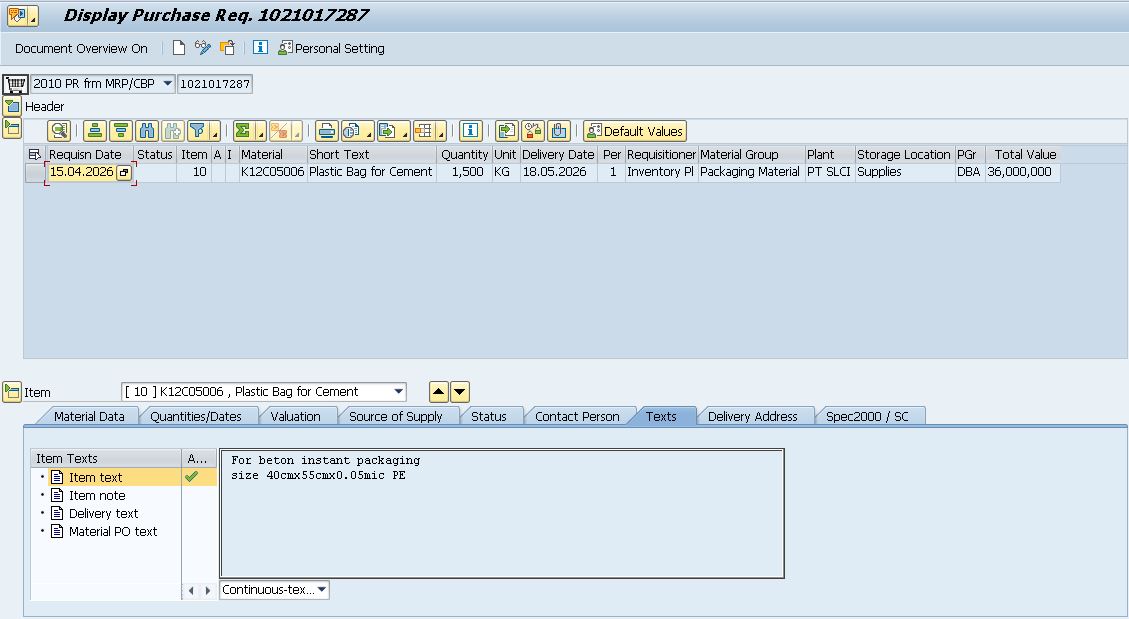Click the next item down-arrow button

click(x=459, y=392)
